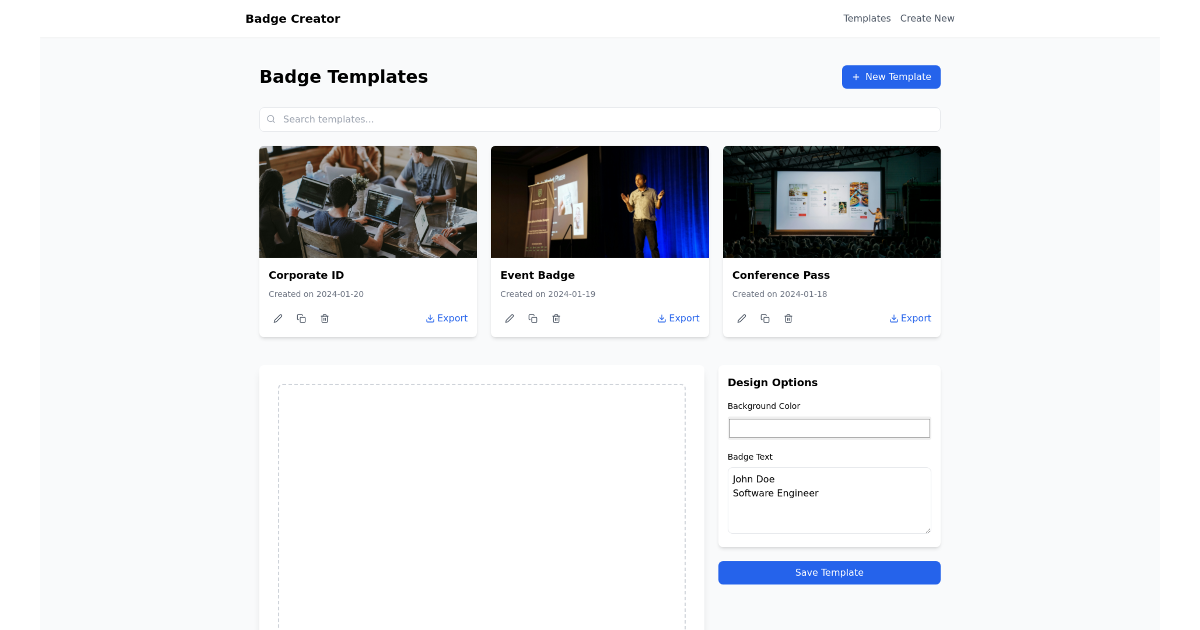
Task: Edit the Event Badge template
Action: point(510,318)
